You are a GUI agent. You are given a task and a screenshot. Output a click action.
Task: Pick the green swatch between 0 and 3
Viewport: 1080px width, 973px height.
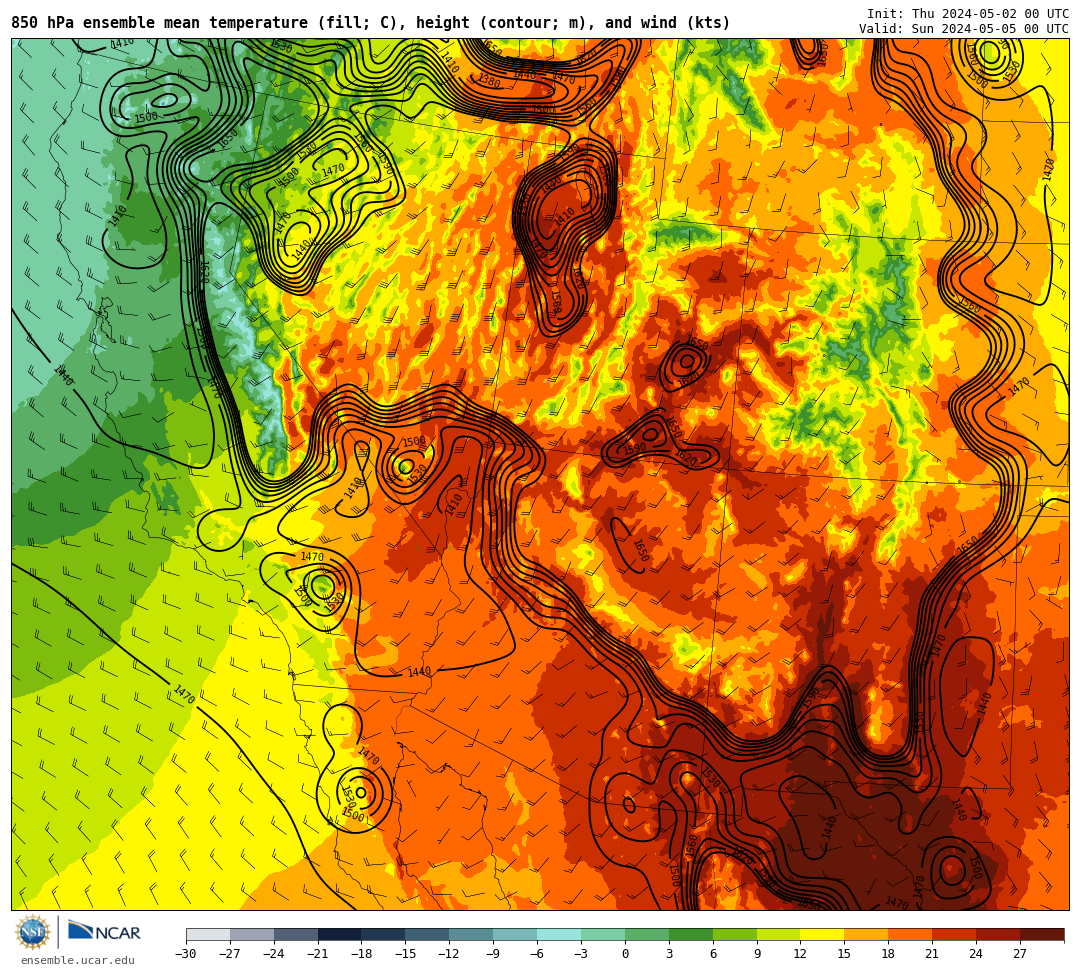pyautogui.click(x=647, y=934)
